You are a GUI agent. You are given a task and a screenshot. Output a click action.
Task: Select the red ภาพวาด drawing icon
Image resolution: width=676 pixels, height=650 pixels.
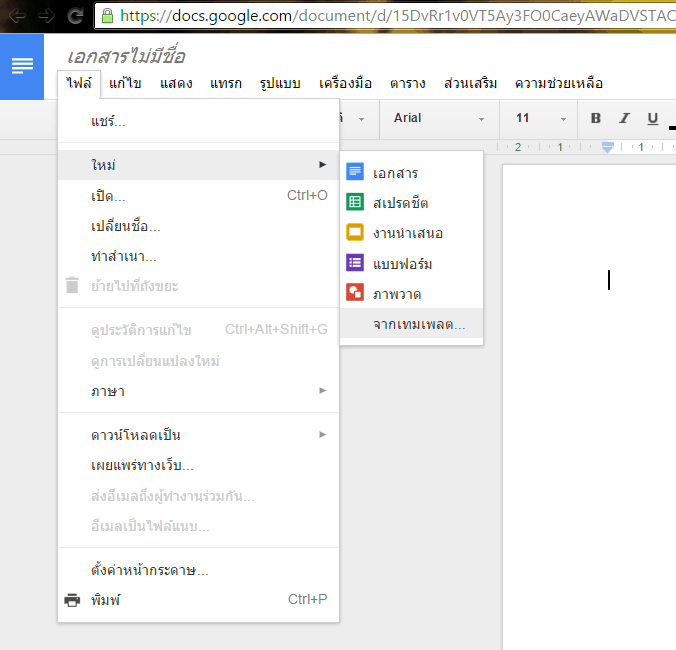click(x=355, y=293)
